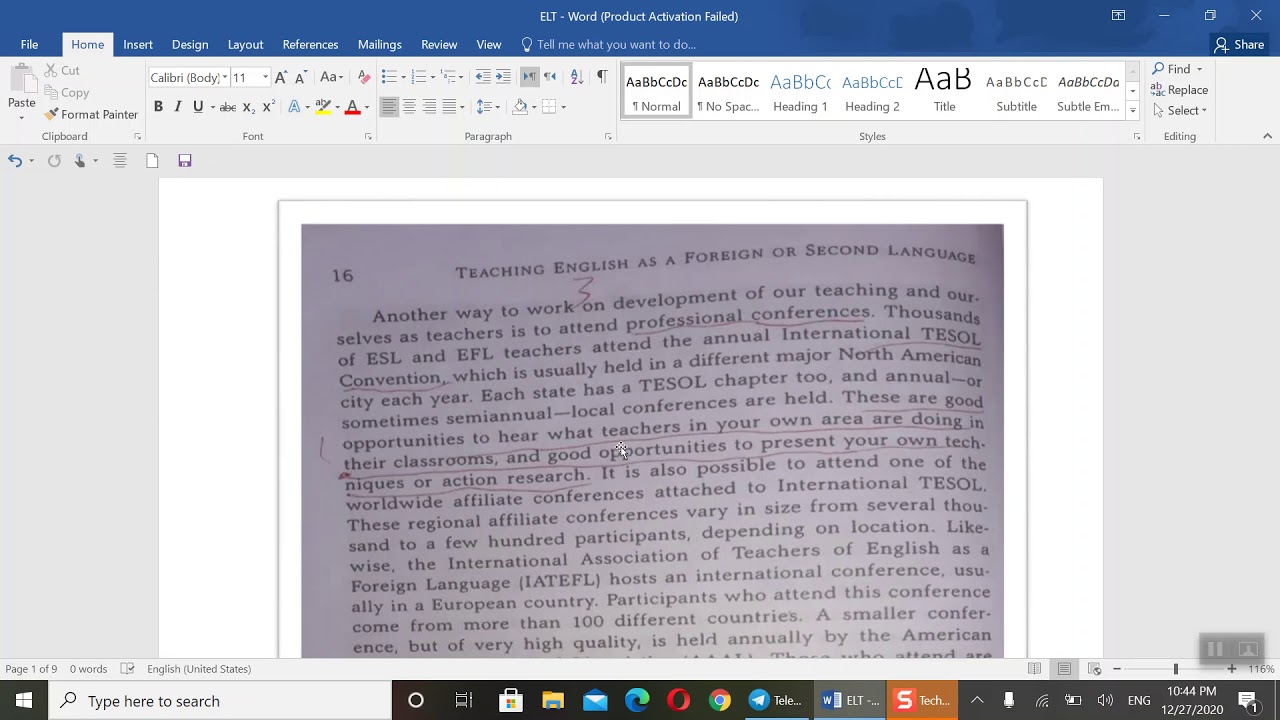
Task: Toggle right-to-left text direction
Action: (x=550, y=77)
